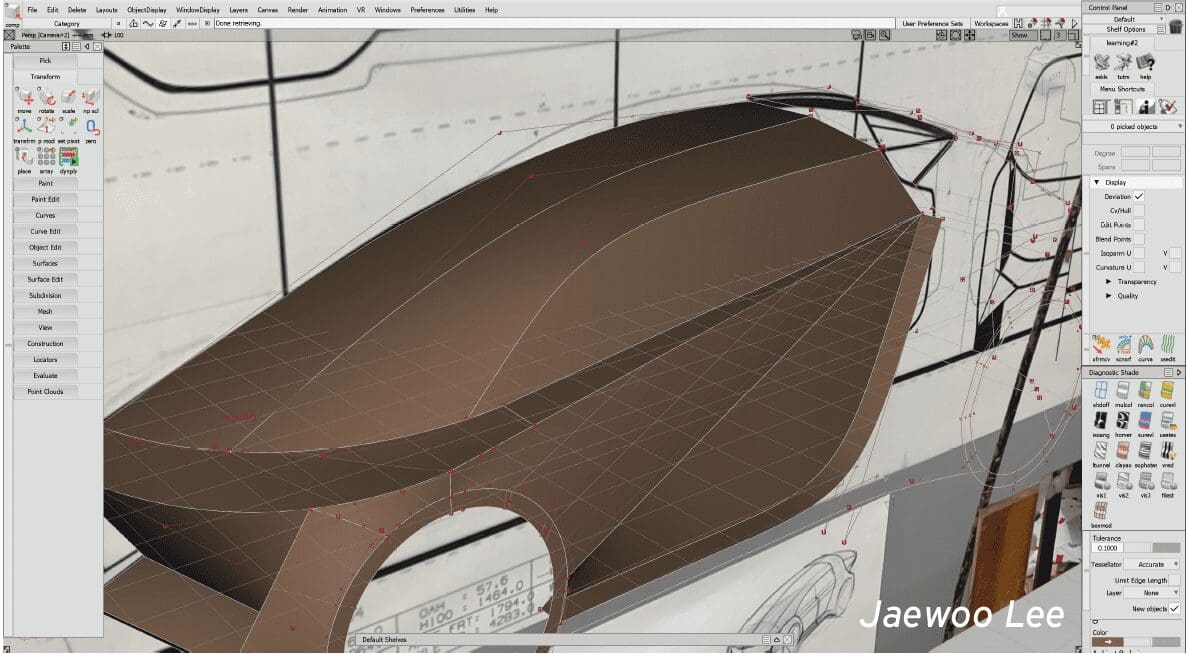Enable the Isoparm U checkbox
Screen dimensions: 1188x654
(1139, 253)
